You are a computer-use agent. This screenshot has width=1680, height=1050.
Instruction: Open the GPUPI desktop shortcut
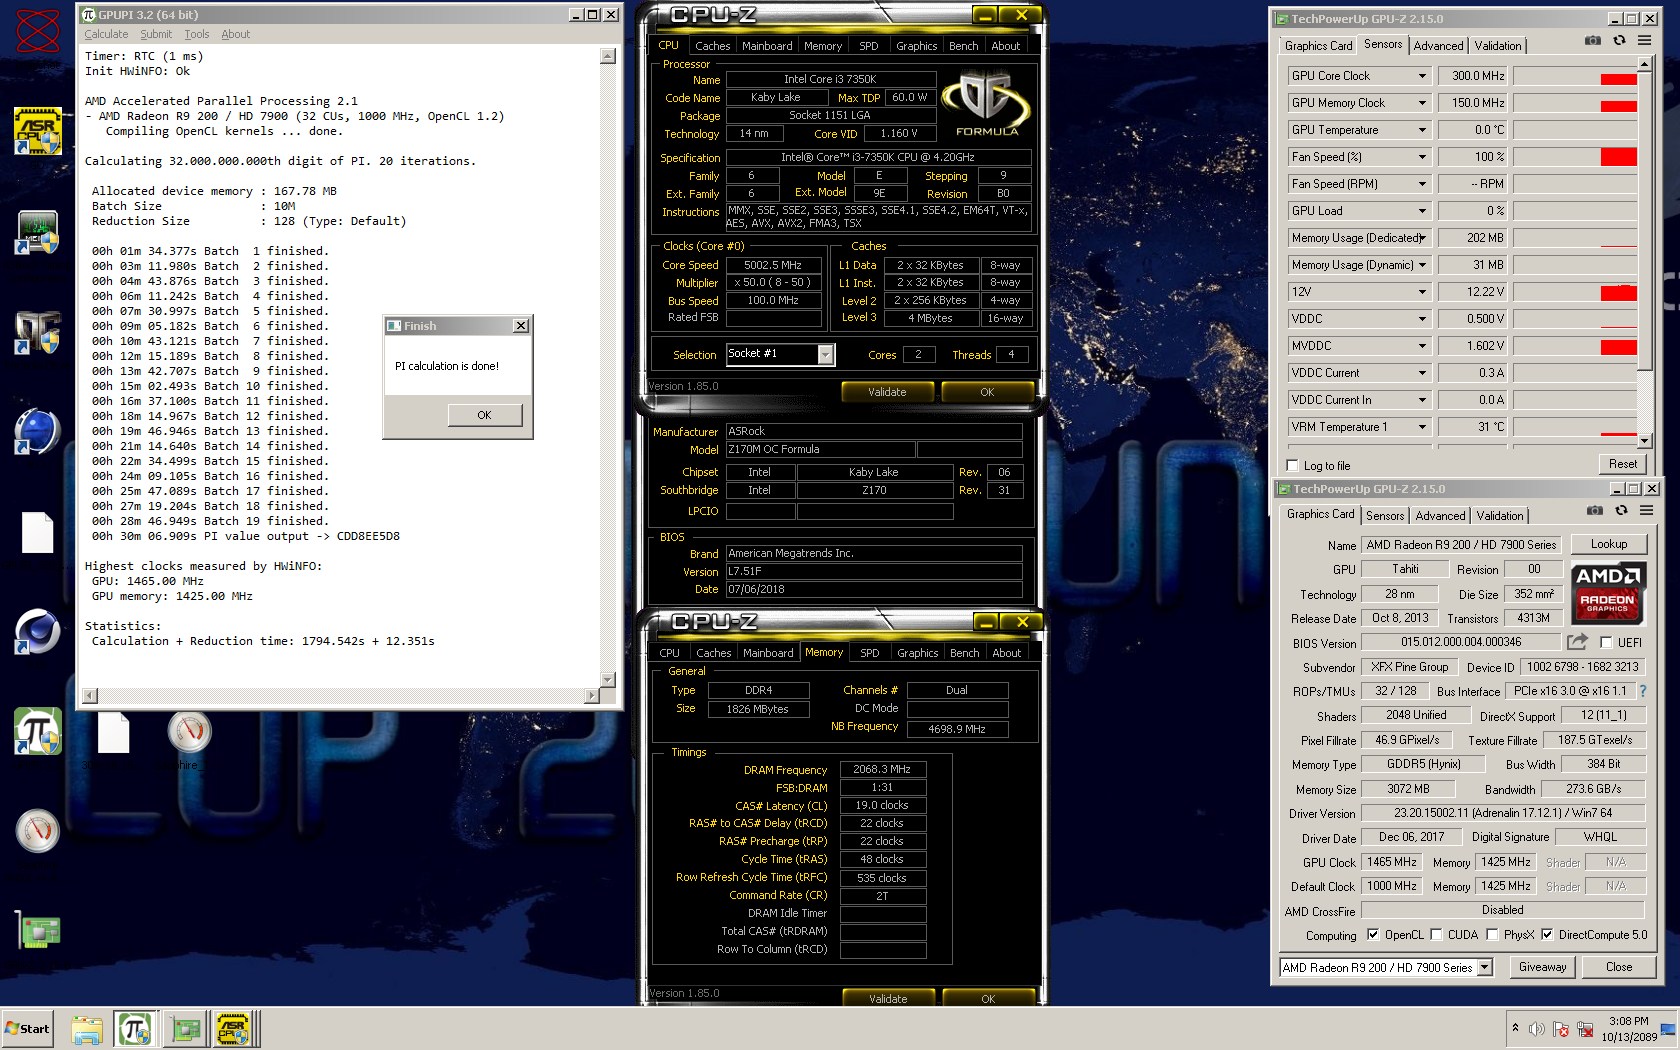tap(38, 732)
